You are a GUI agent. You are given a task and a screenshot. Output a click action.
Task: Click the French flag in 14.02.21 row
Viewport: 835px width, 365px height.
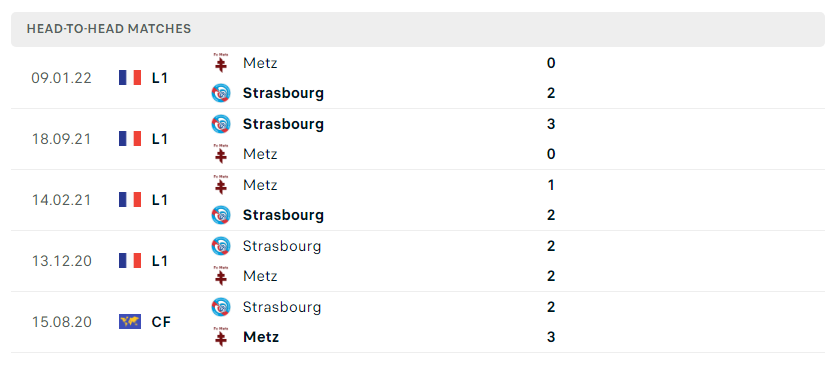pos(130,200)
